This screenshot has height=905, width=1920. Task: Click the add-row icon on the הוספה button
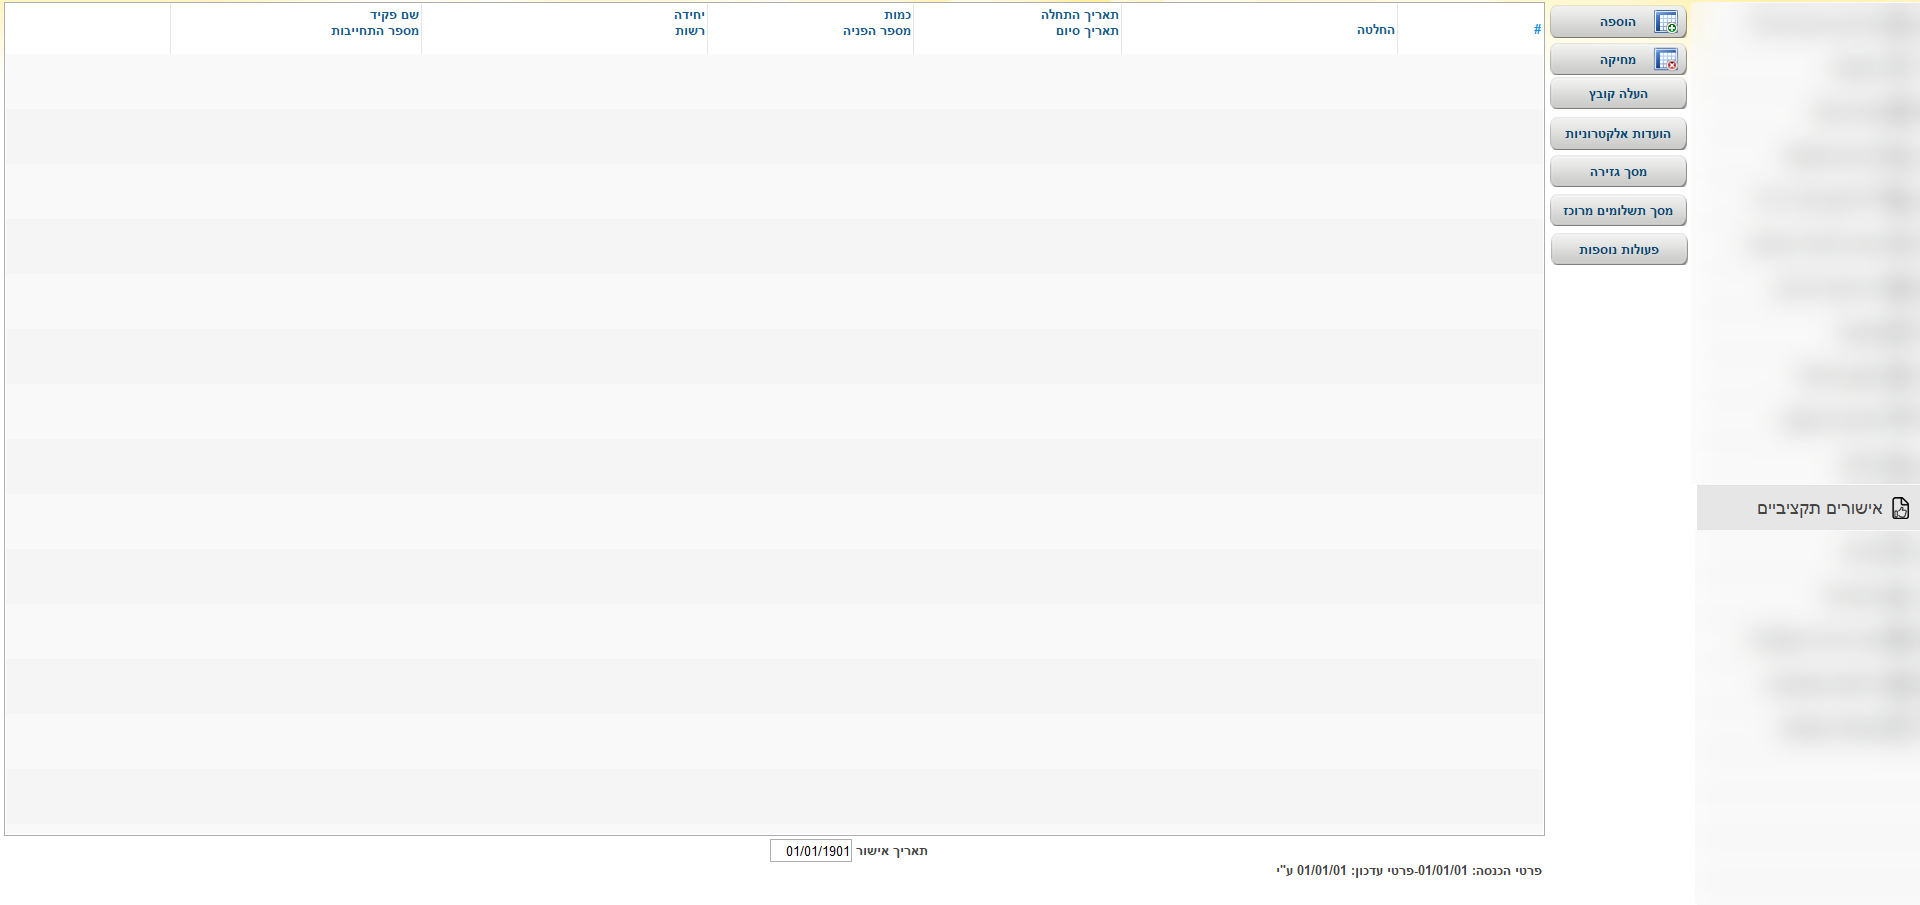point(1665,22)
